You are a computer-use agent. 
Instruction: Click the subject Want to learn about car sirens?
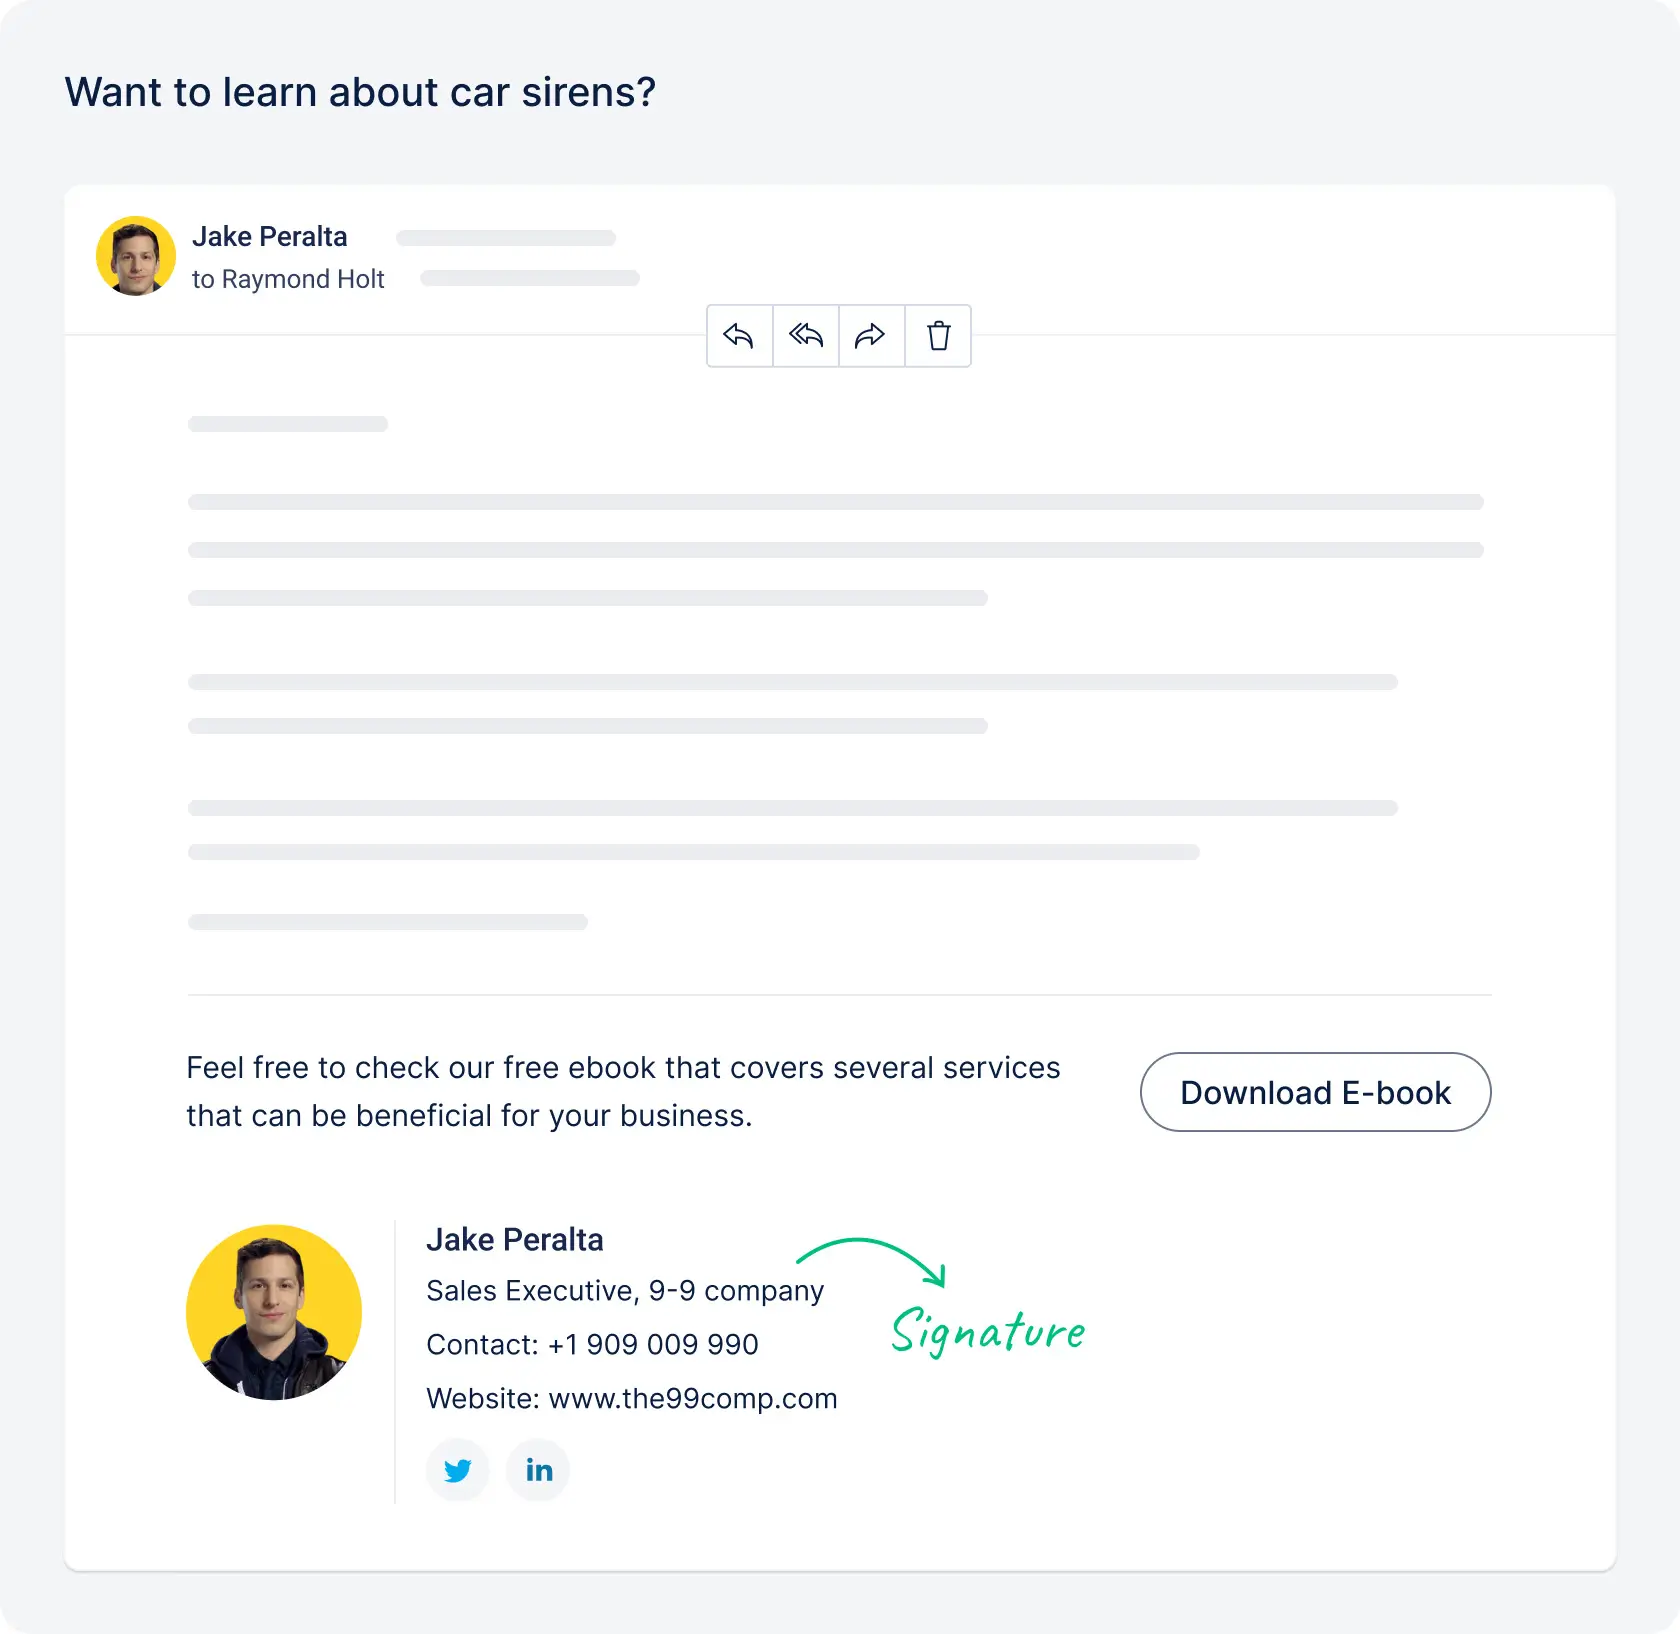[x=360, y=91]
